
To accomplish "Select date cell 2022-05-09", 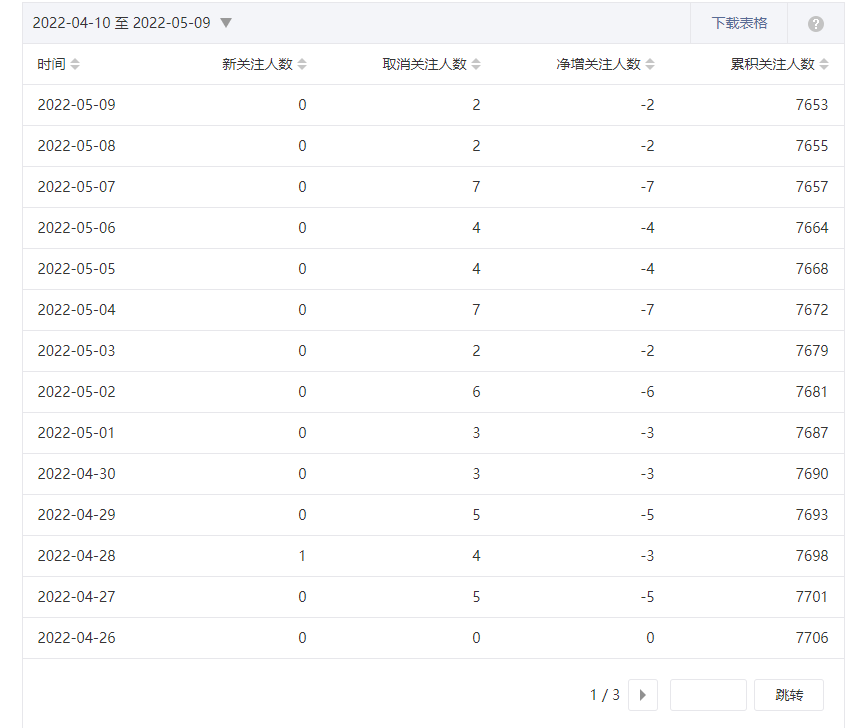I will pyautogui.click(x=76, y=105).
